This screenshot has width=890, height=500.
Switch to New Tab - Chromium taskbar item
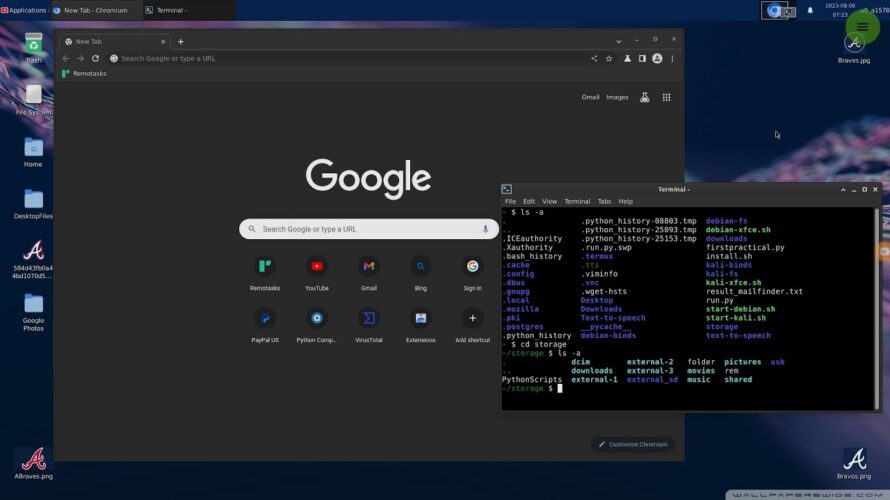[x=95, y=10]
